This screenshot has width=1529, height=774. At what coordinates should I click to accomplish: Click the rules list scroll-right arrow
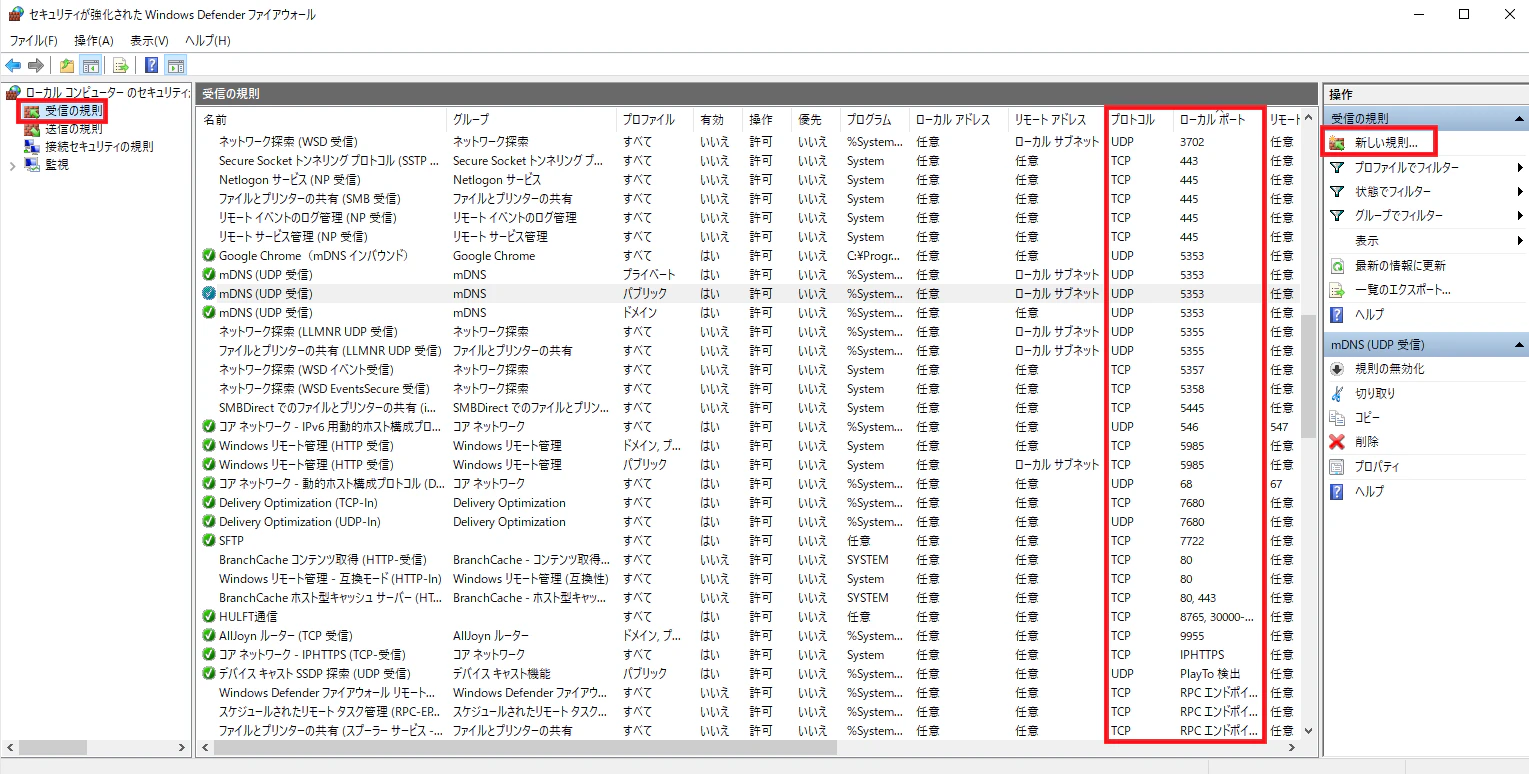(1291, 748)
